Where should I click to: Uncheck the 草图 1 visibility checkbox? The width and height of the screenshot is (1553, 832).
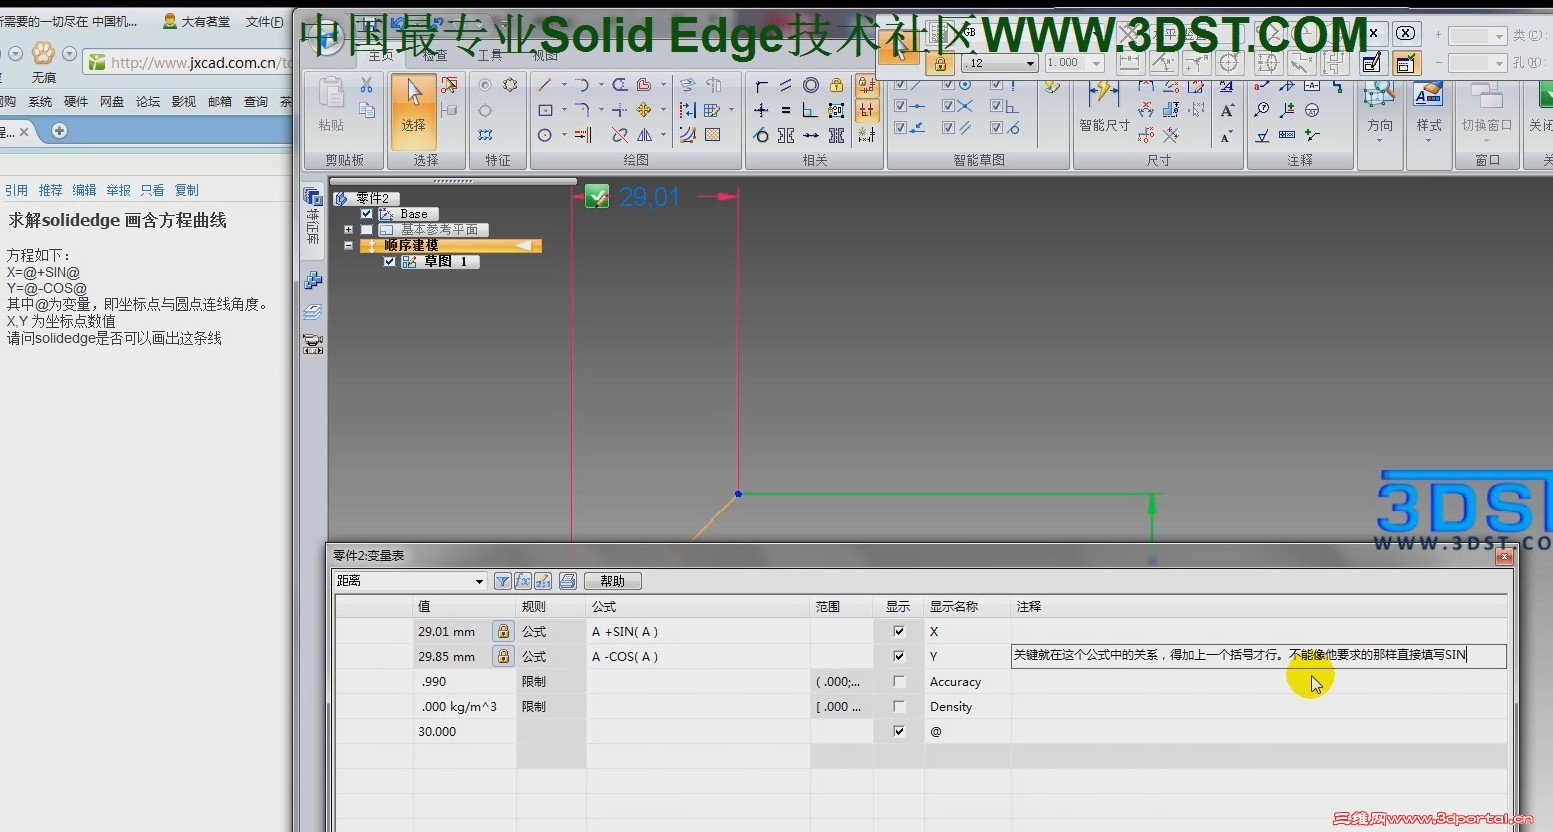tap(390, 262)
